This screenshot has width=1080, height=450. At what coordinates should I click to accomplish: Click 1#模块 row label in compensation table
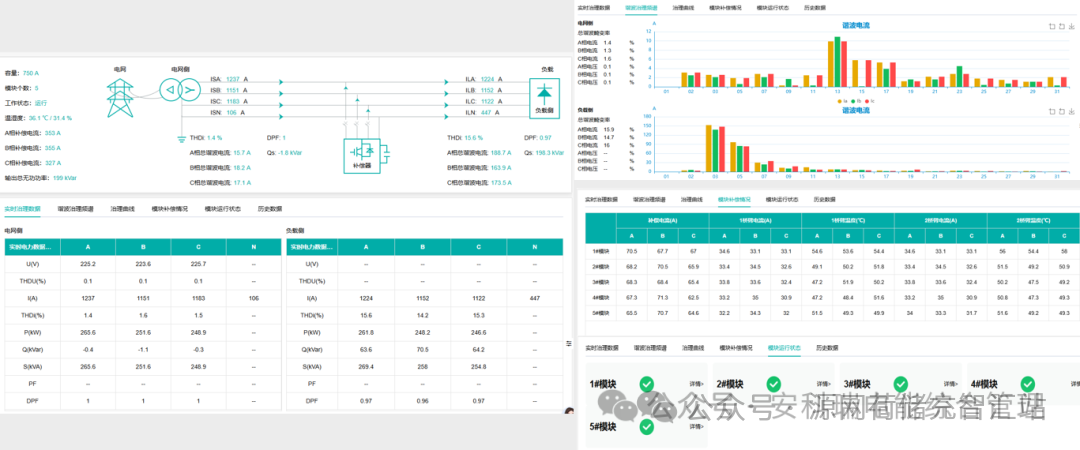click(601, 252)
